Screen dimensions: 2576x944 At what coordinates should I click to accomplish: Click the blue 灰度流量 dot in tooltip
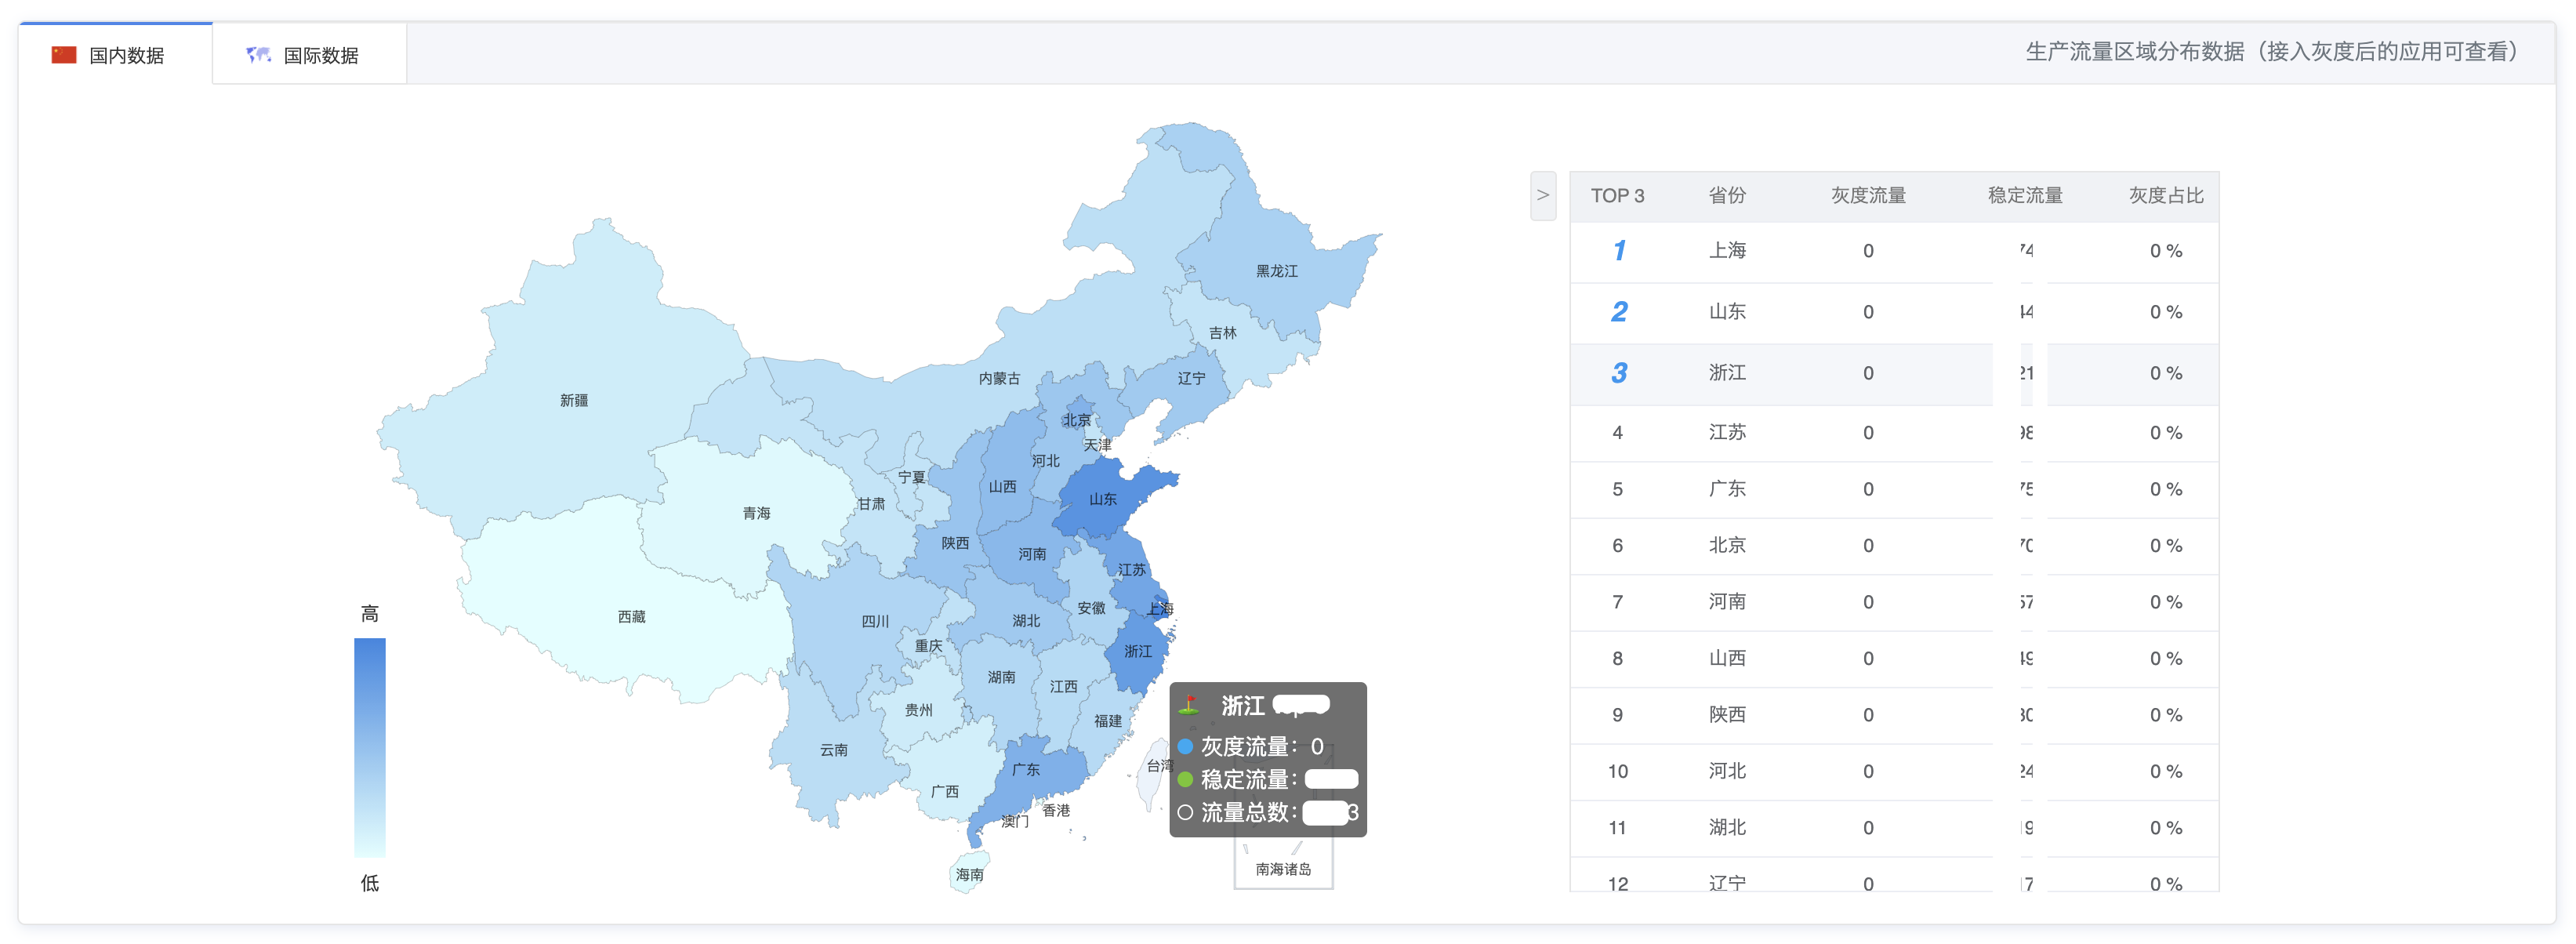pyautogui.click(x=1185, y=748)
